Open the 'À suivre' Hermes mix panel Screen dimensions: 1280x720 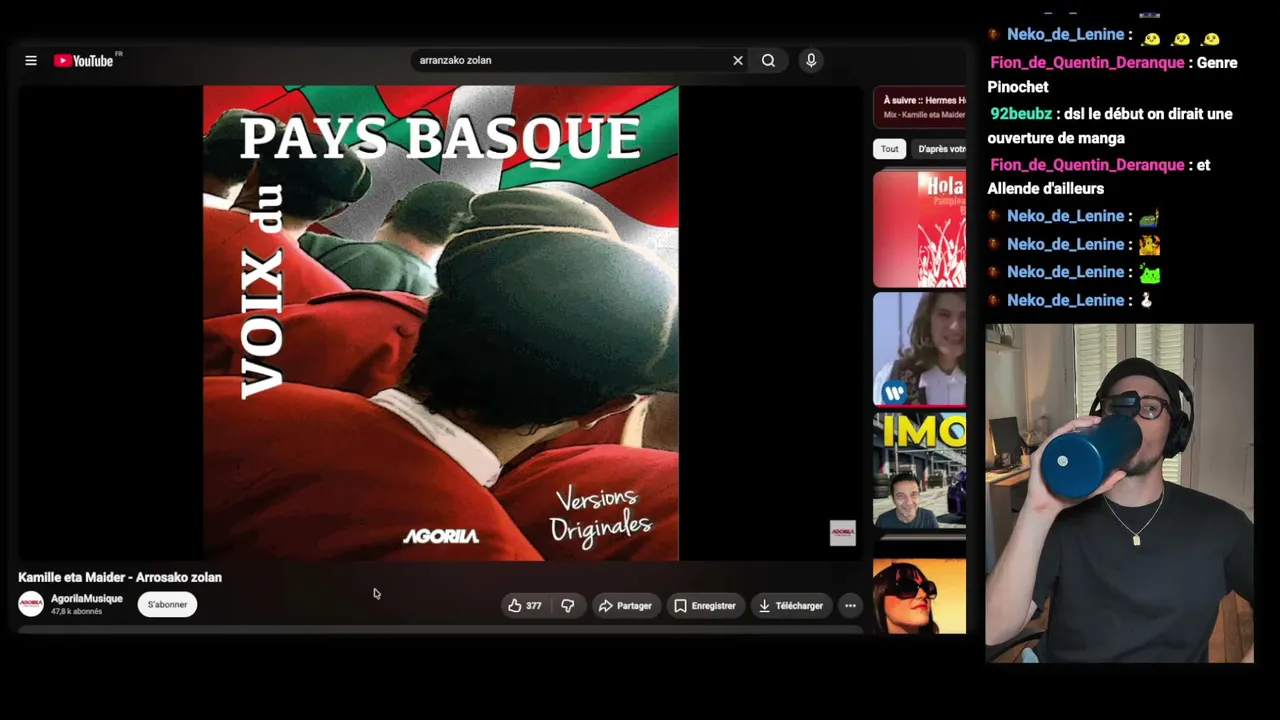coord(920,107)
